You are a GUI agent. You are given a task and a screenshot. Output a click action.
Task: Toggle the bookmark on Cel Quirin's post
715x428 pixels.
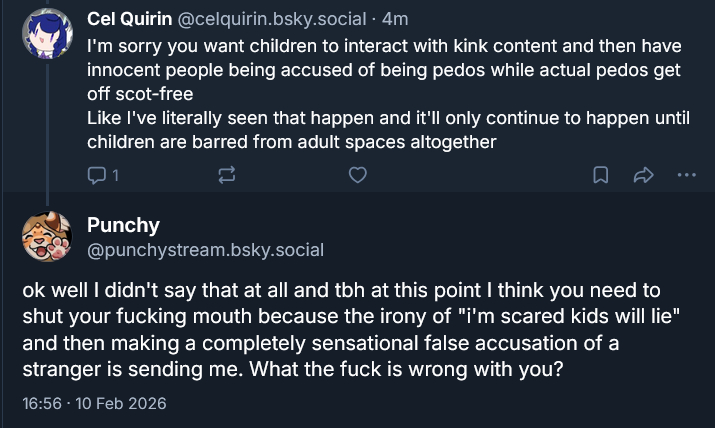601,175
